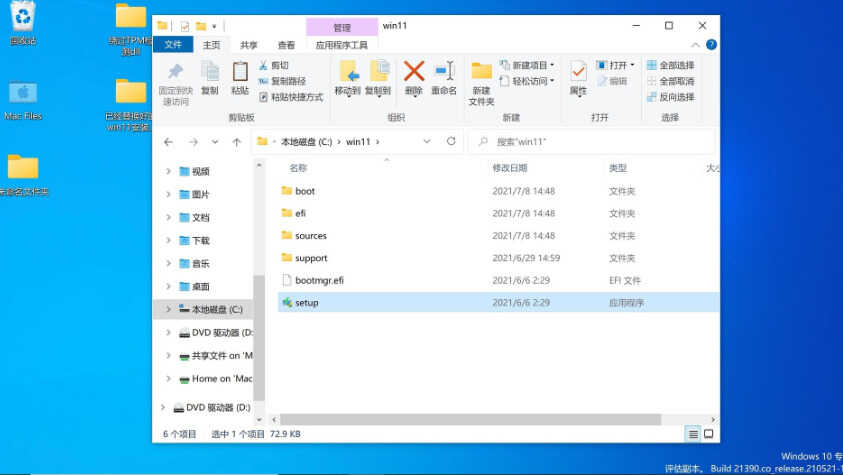
Task: Click the Rename icon
Action: point(445,71)
